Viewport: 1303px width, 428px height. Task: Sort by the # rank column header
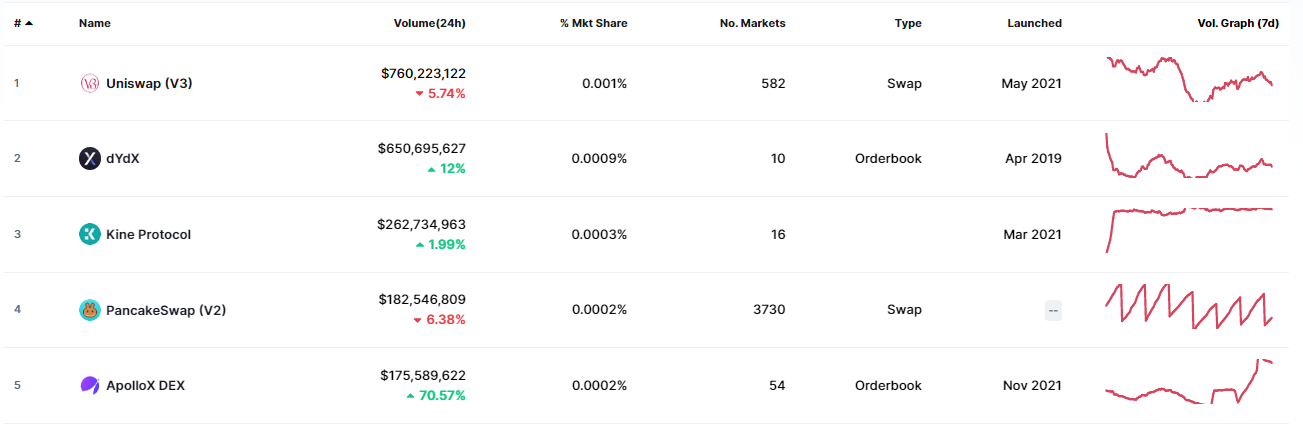point(23,23)
